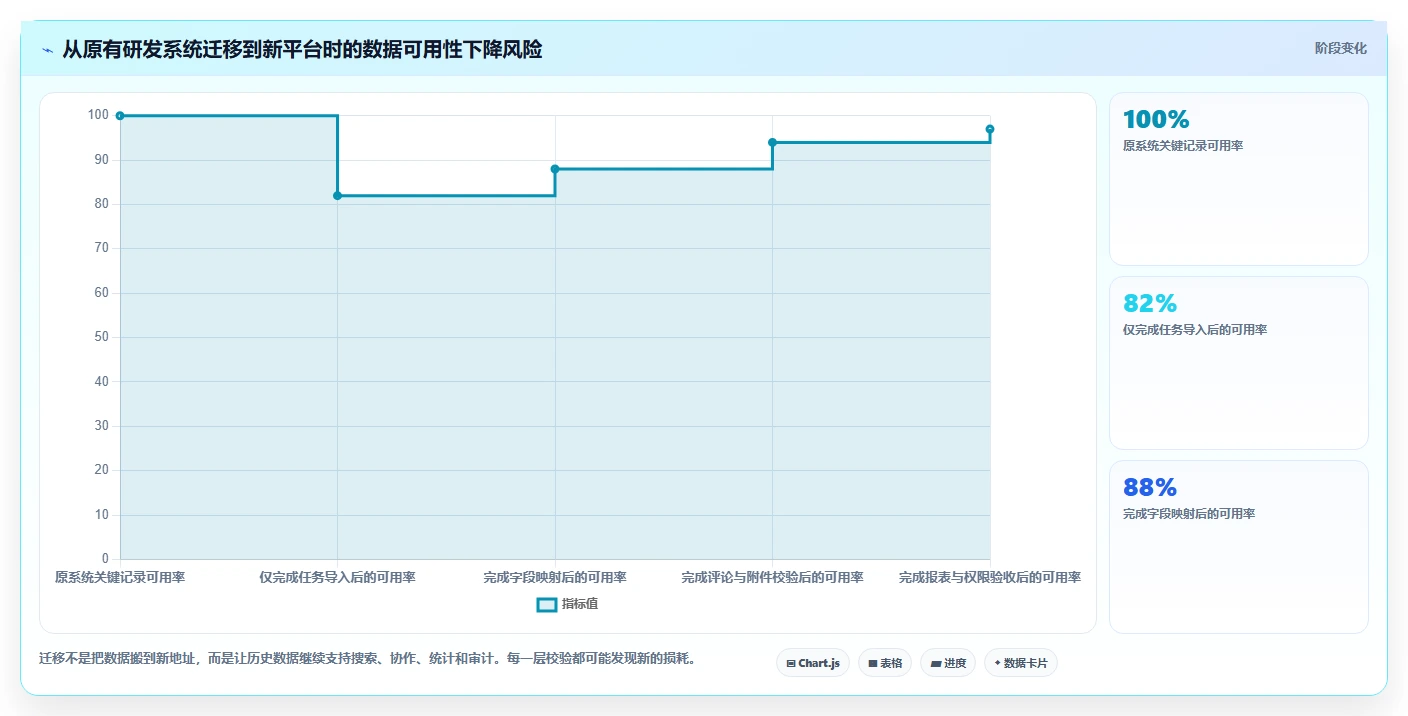Toggle the 指标值 legend color box
The image size is (1408, 716).
point(547,604)
